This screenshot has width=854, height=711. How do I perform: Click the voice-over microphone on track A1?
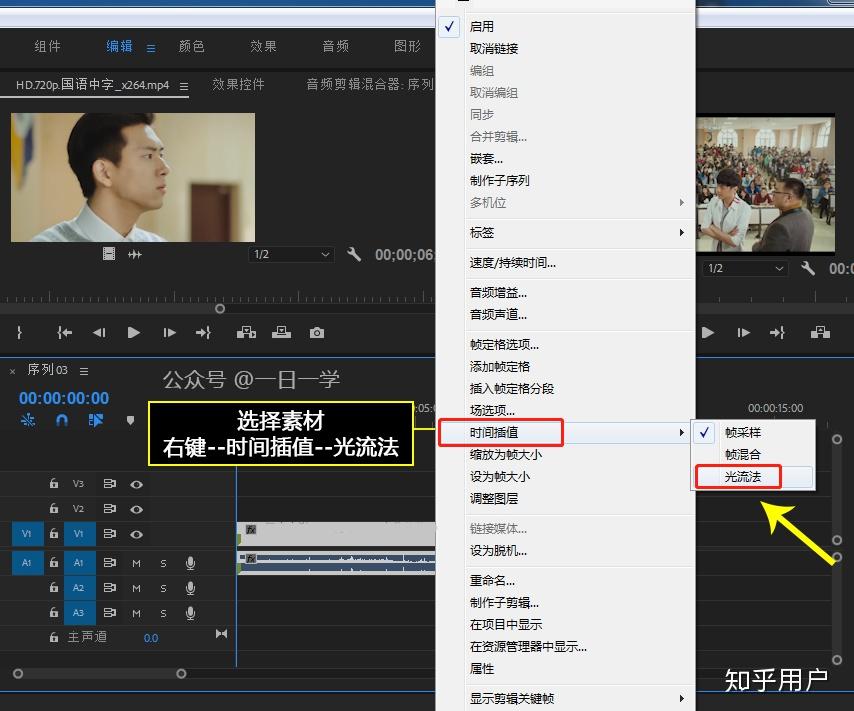click(190, 563)
